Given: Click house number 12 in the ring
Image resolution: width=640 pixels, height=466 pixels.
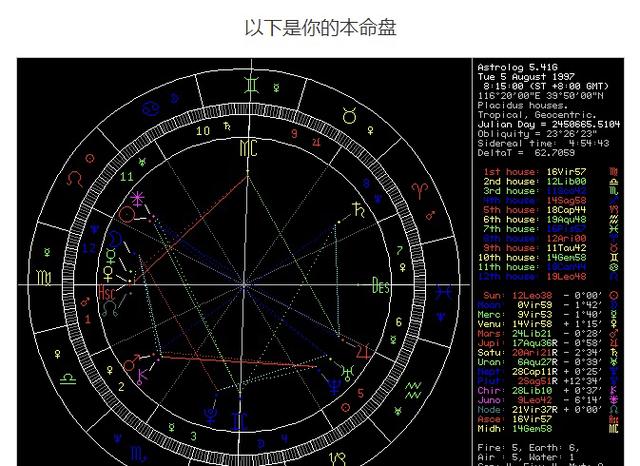Looking at the screenshot, I should tap(89, 248).
